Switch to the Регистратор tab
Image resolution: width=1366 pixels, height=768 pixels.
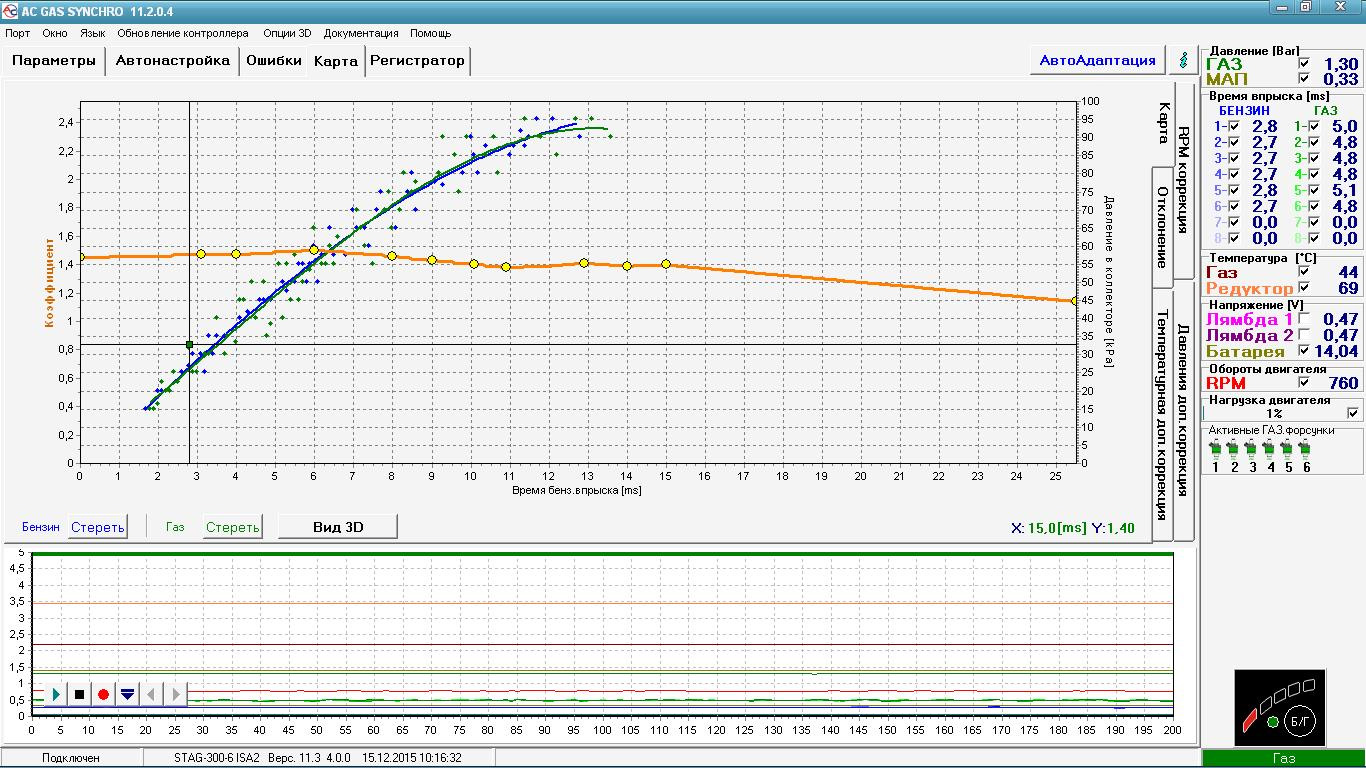[417, 60]
